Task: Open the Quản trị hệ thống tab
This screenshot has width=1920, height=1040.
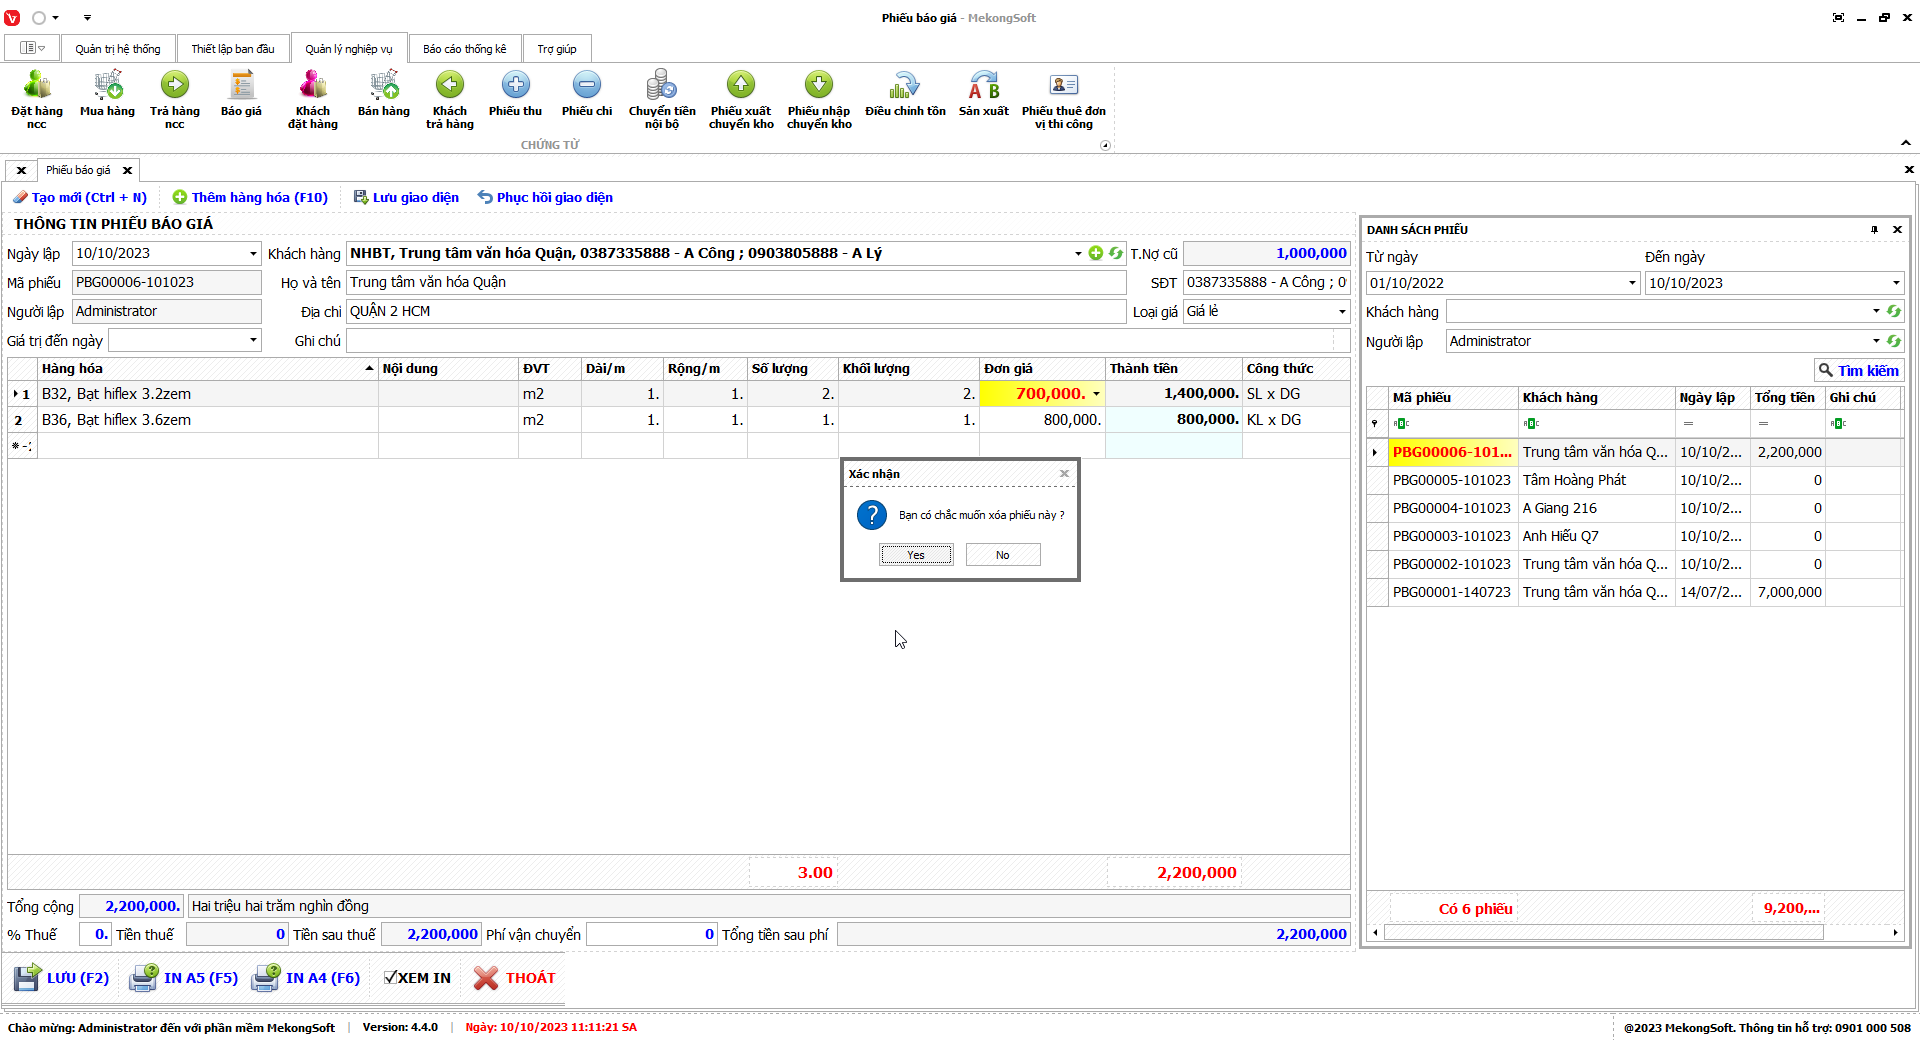Action: pos(117,49)
